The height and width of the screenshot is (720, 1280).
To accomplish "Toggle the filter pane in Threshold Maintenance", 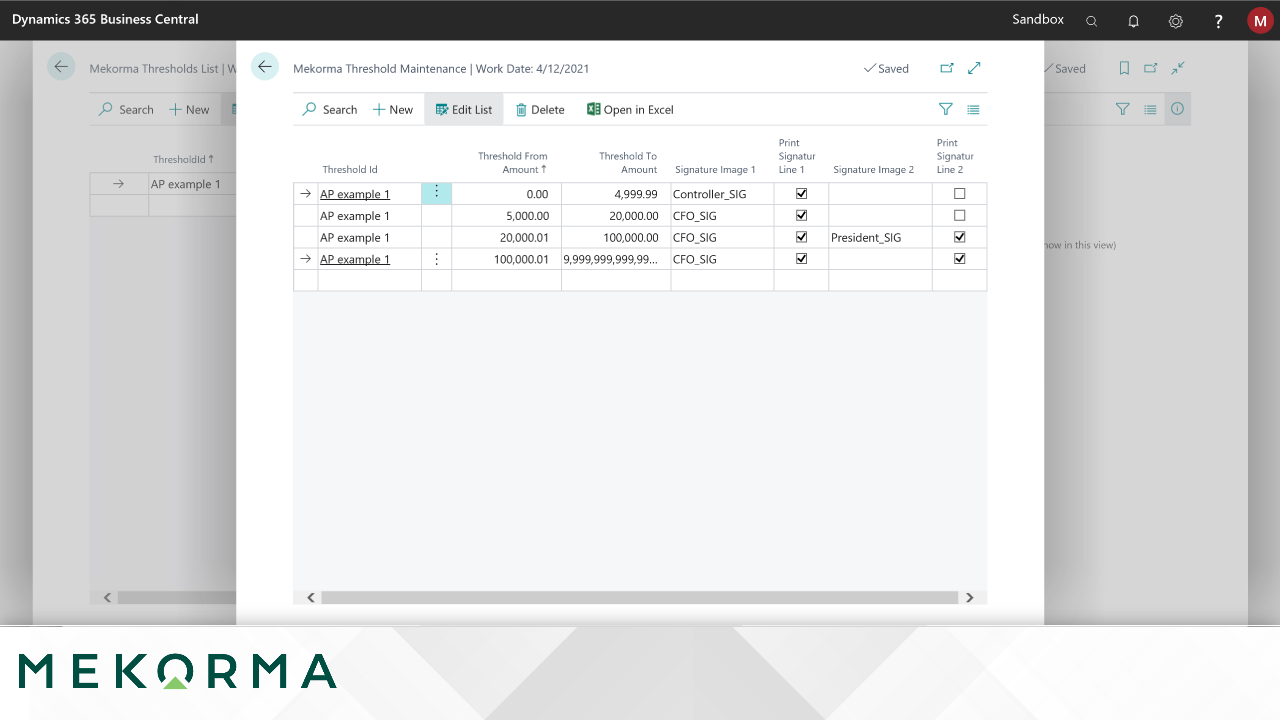I will coord(945,109).
